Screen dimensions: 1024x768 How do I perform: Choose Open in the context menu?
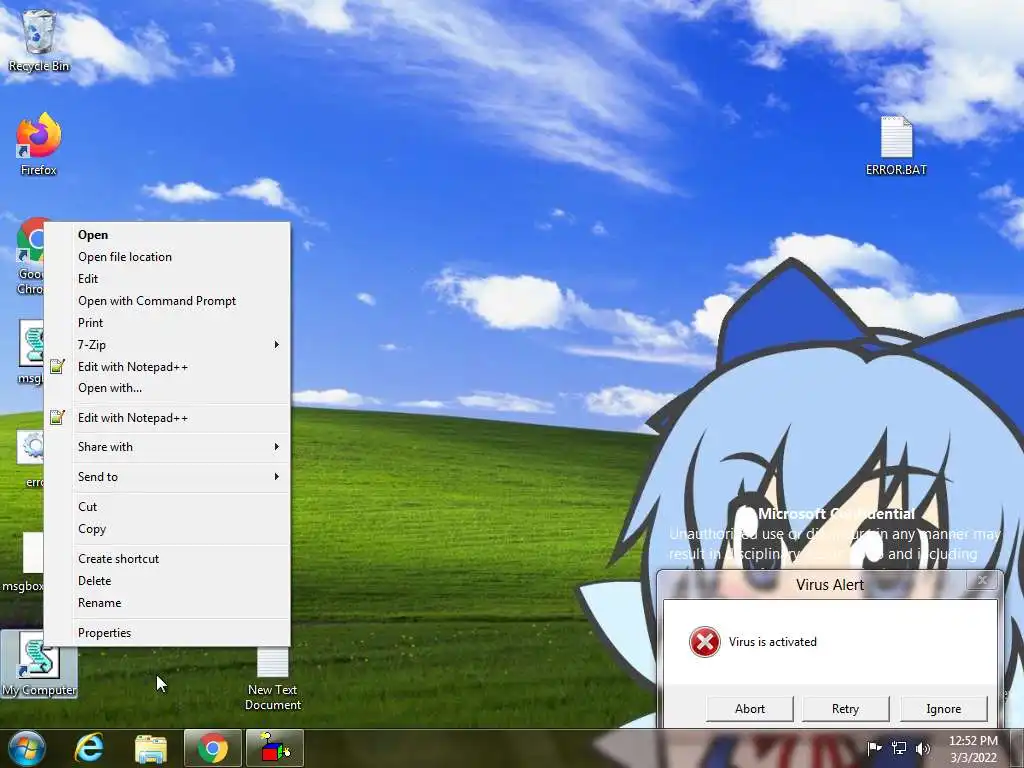point(167,235)
